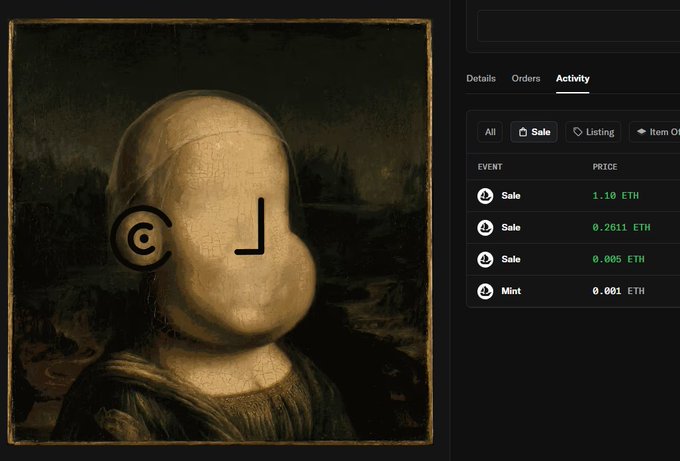This screenshot has width=680, height=461.
Task: Open the Details tab
Action: click(481, 78)
